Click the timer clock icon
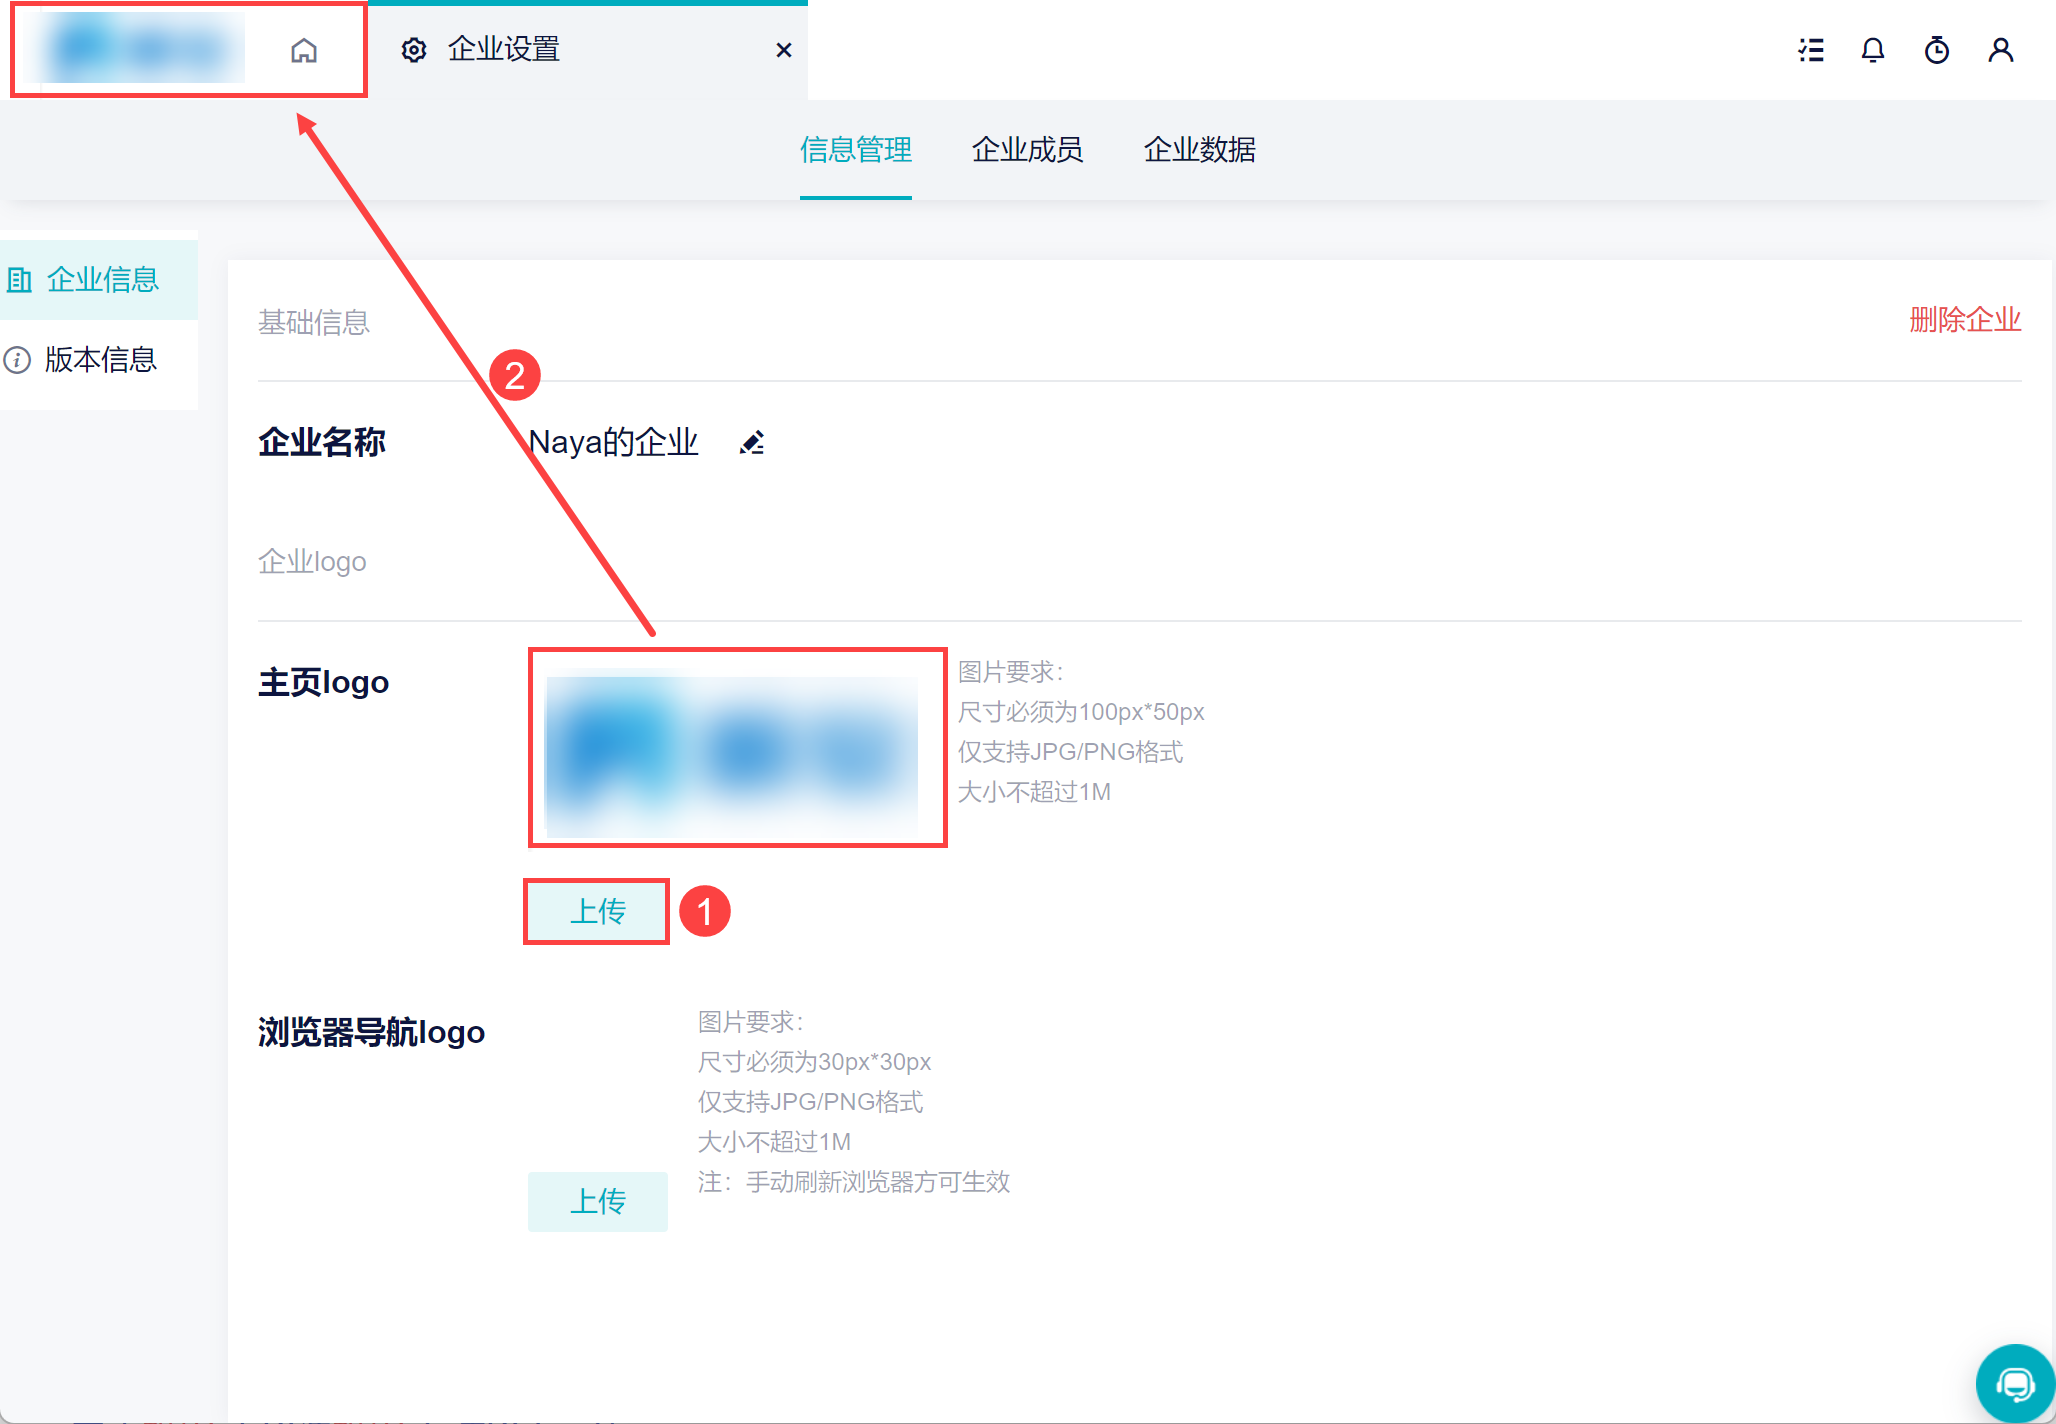 [x=1937, y=50]
